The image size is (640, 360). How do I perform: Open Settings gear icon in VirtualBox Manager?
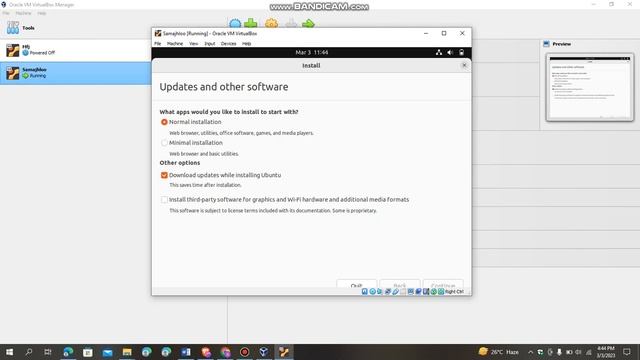click(271, 23)
